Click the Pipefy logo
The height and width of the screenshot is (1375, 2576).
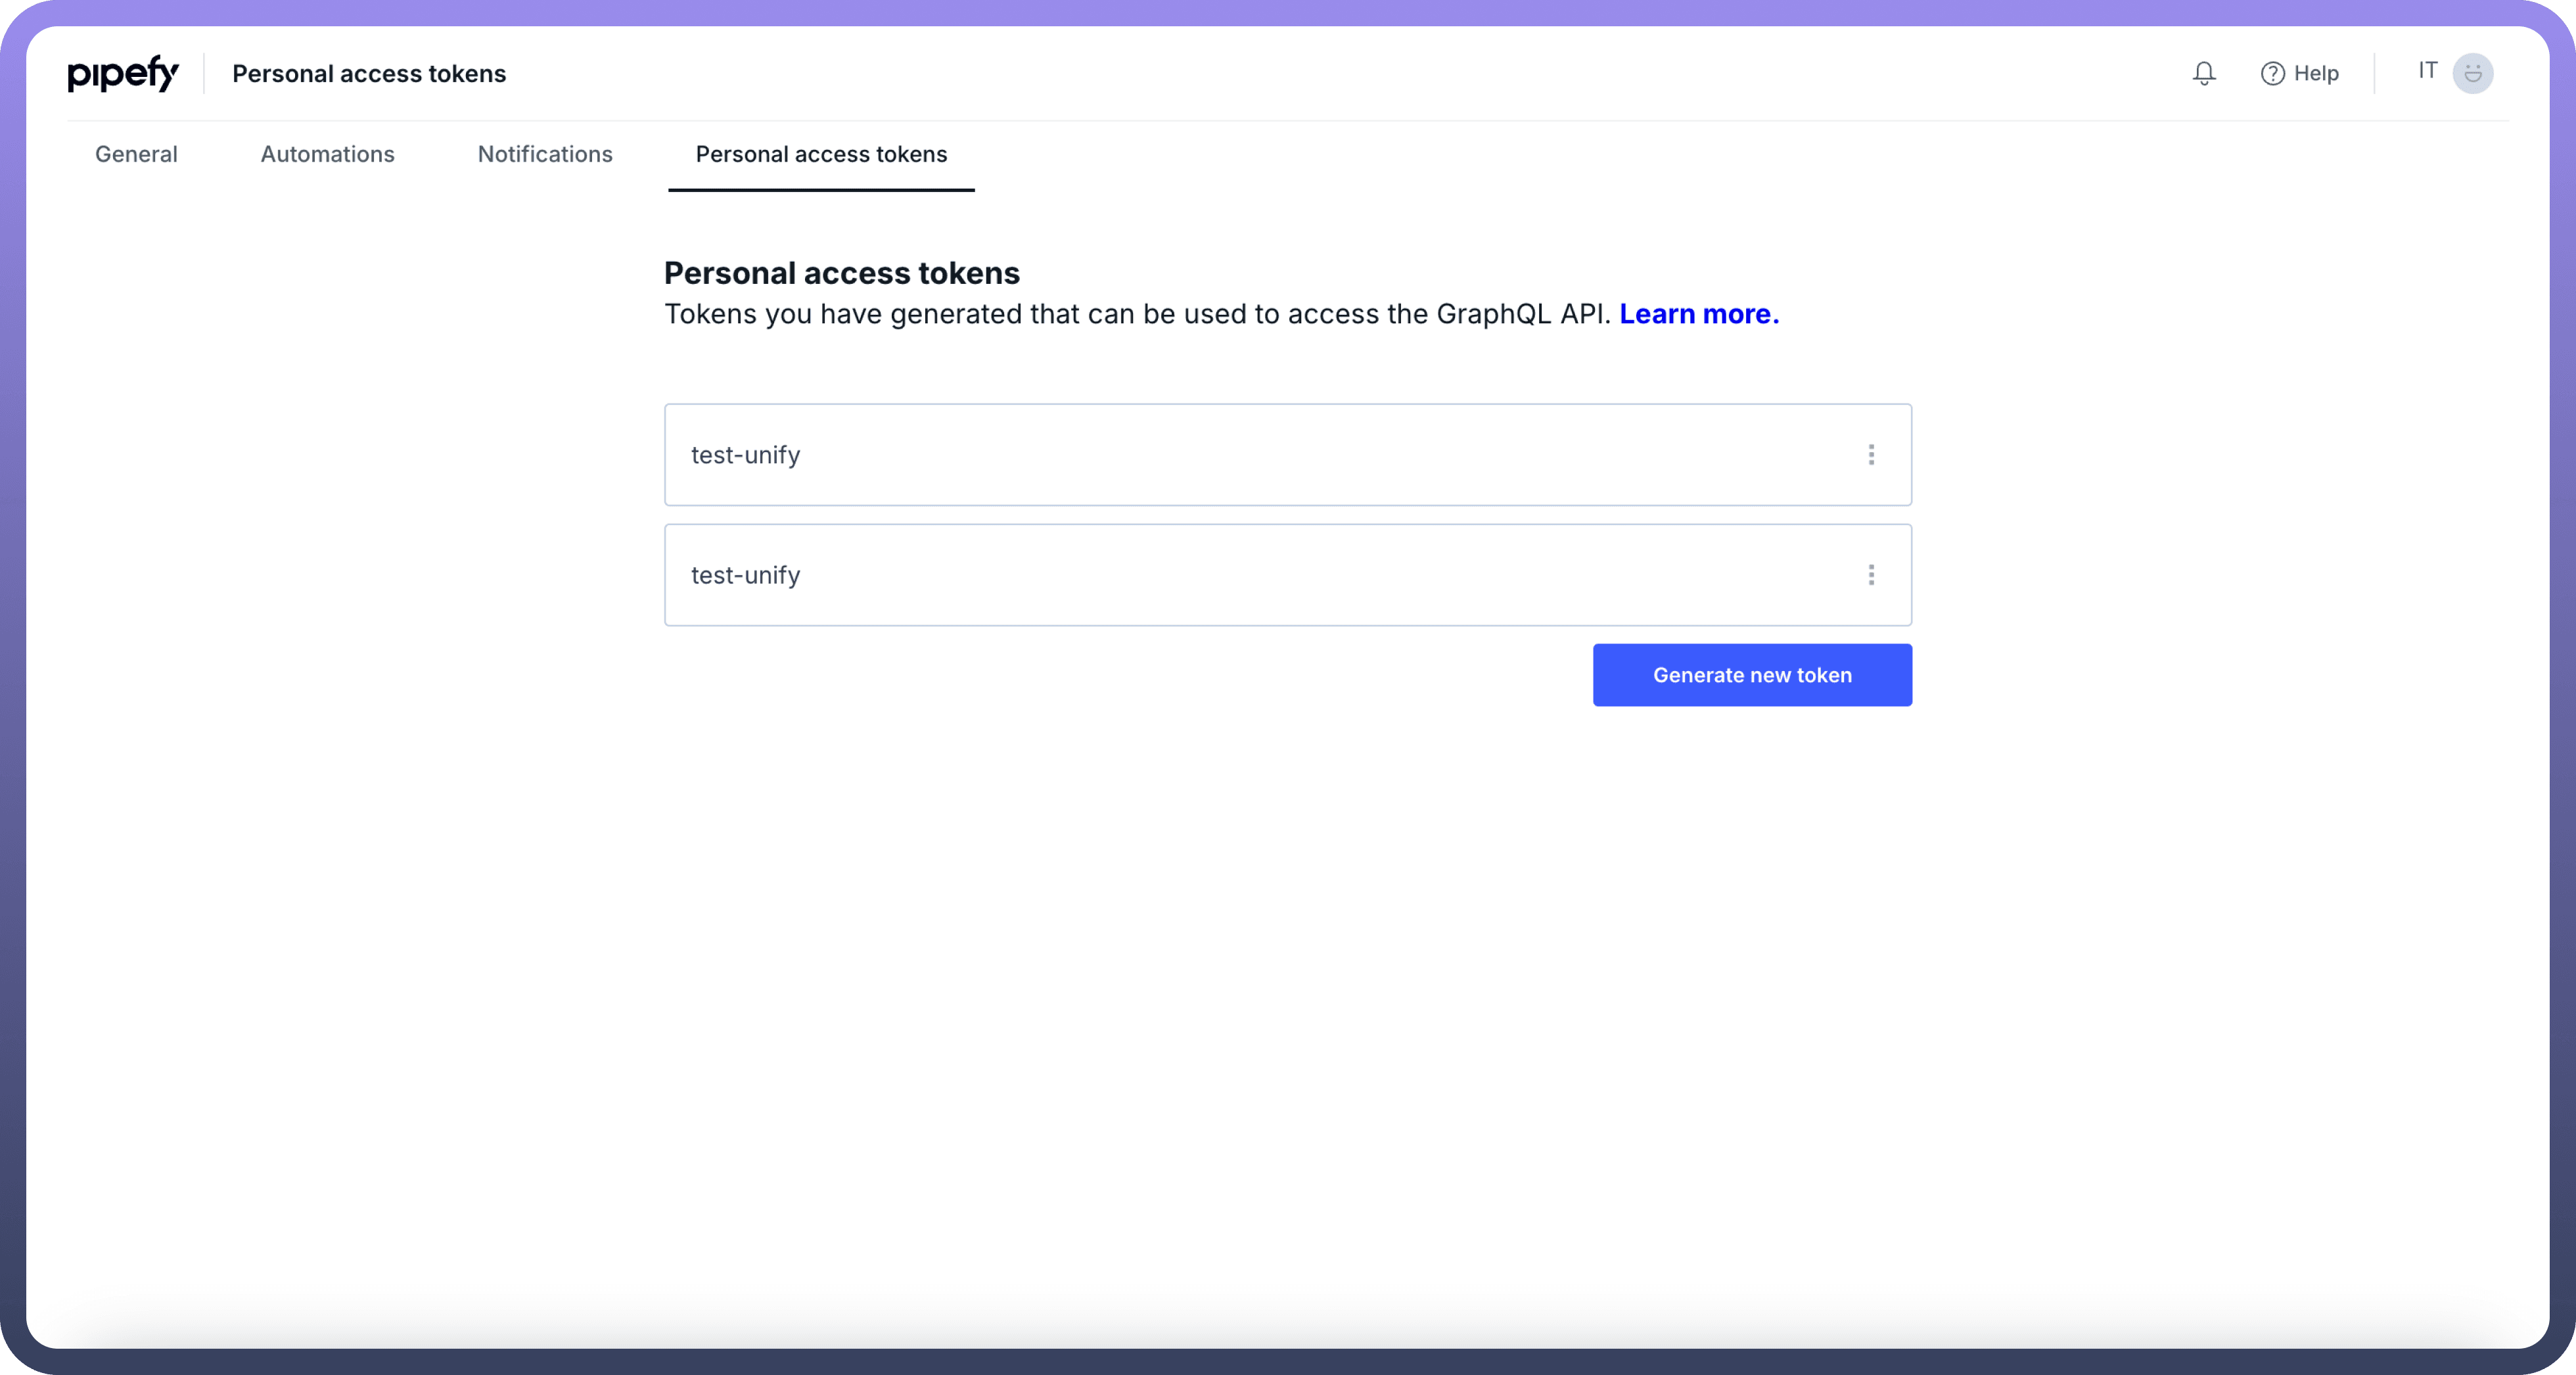[123, 74]
